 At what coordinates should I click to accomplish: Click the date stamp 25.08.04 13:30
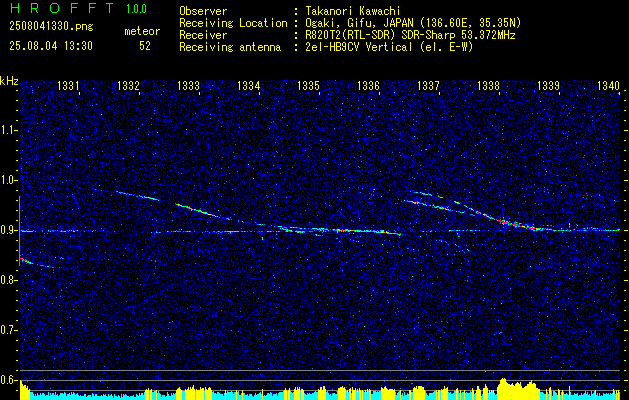(x=51, y=46)
